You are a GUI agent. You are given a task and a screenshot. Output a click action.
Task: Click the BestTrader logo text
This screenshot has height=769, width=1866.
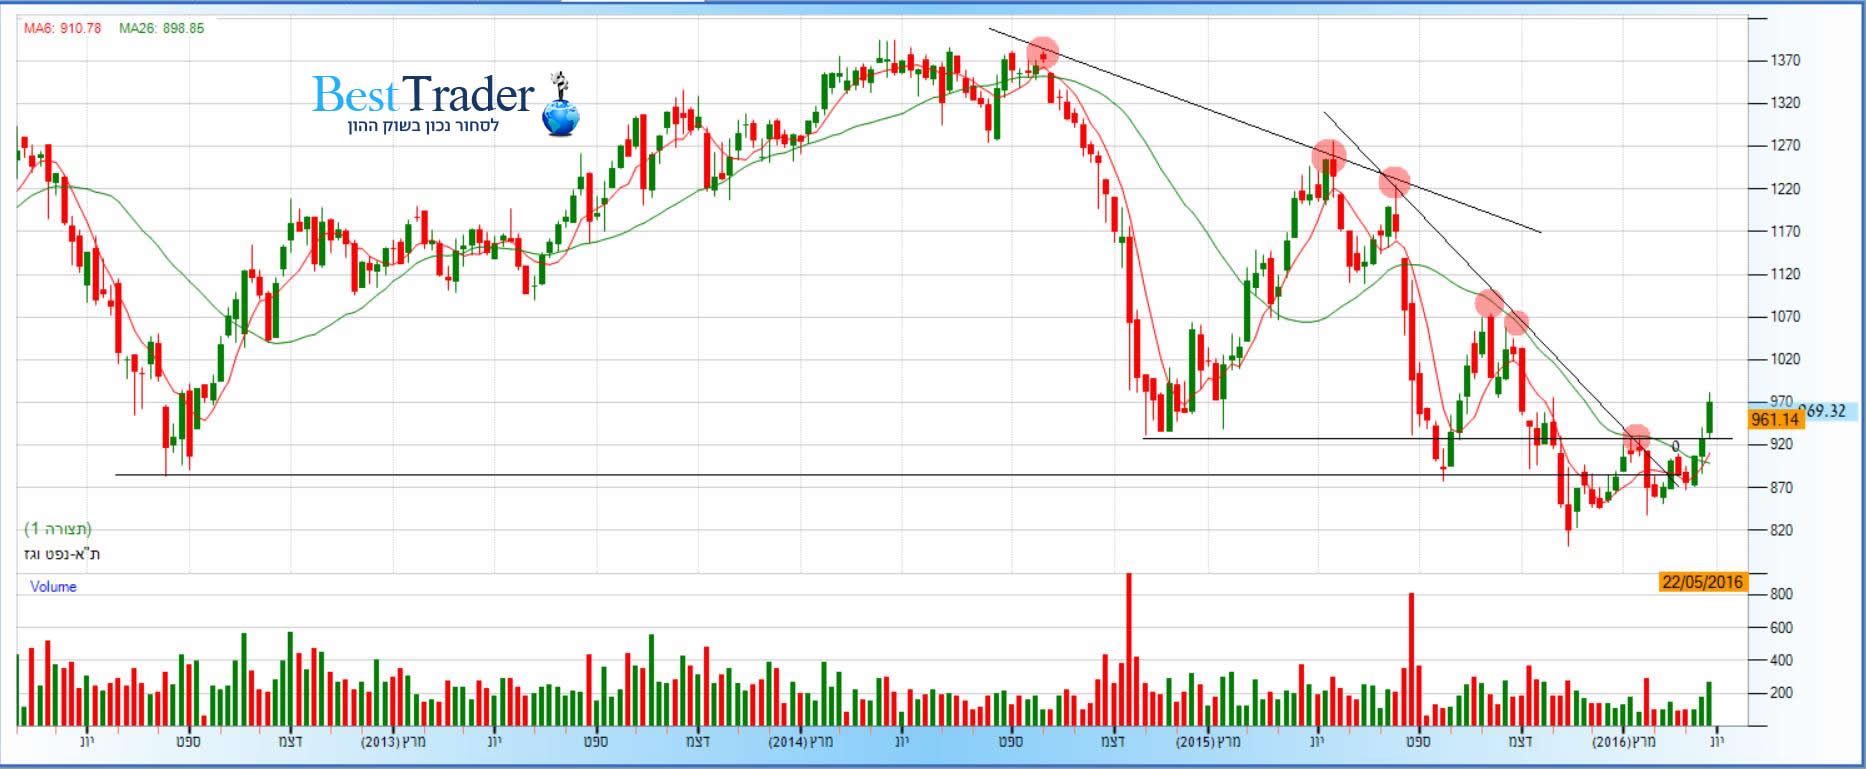pos(423,95)
